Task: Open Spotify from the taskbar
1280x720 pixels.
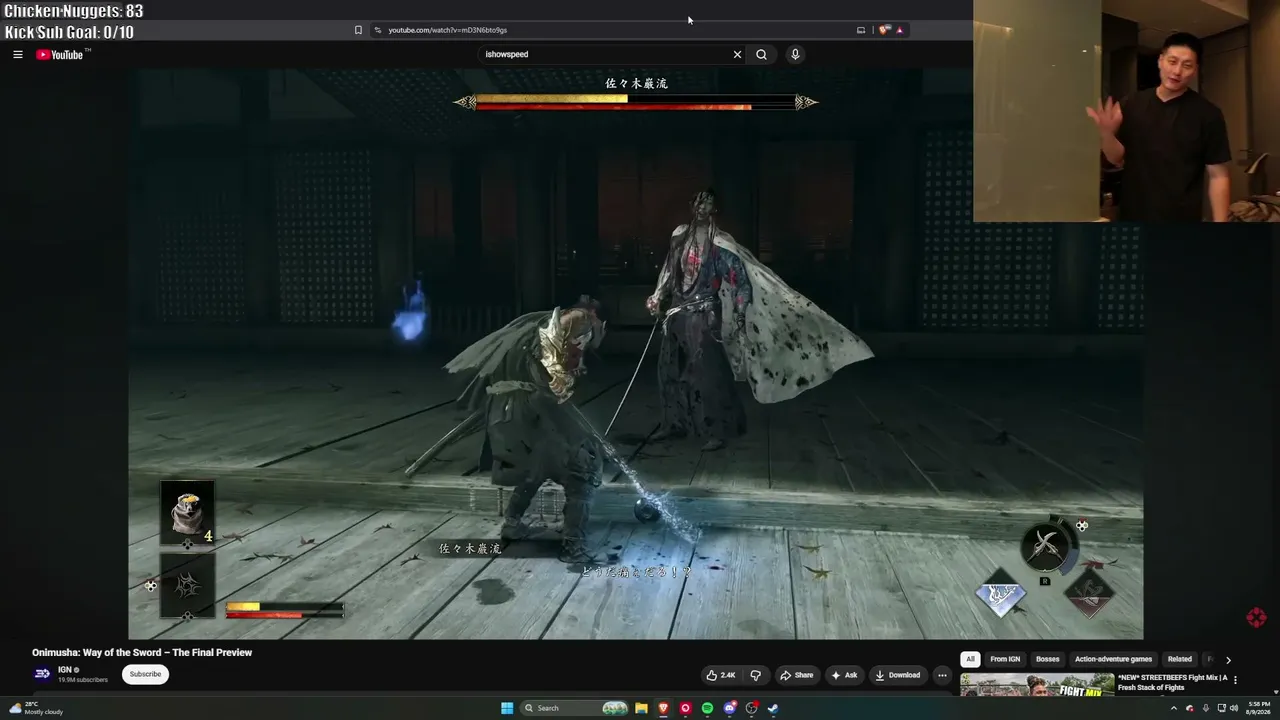Action: click(x=707, y=708)
